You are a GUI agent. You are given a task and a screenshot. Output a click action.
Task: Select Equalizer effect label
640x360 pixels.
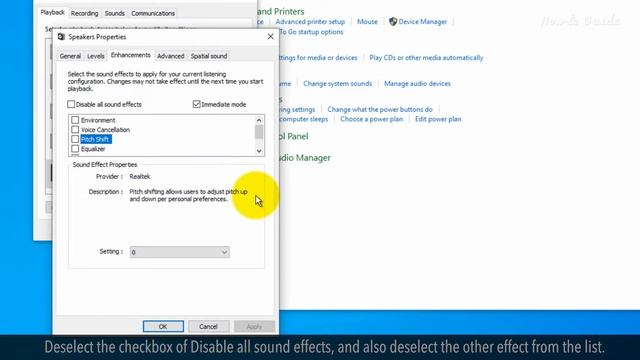point(93,149)
